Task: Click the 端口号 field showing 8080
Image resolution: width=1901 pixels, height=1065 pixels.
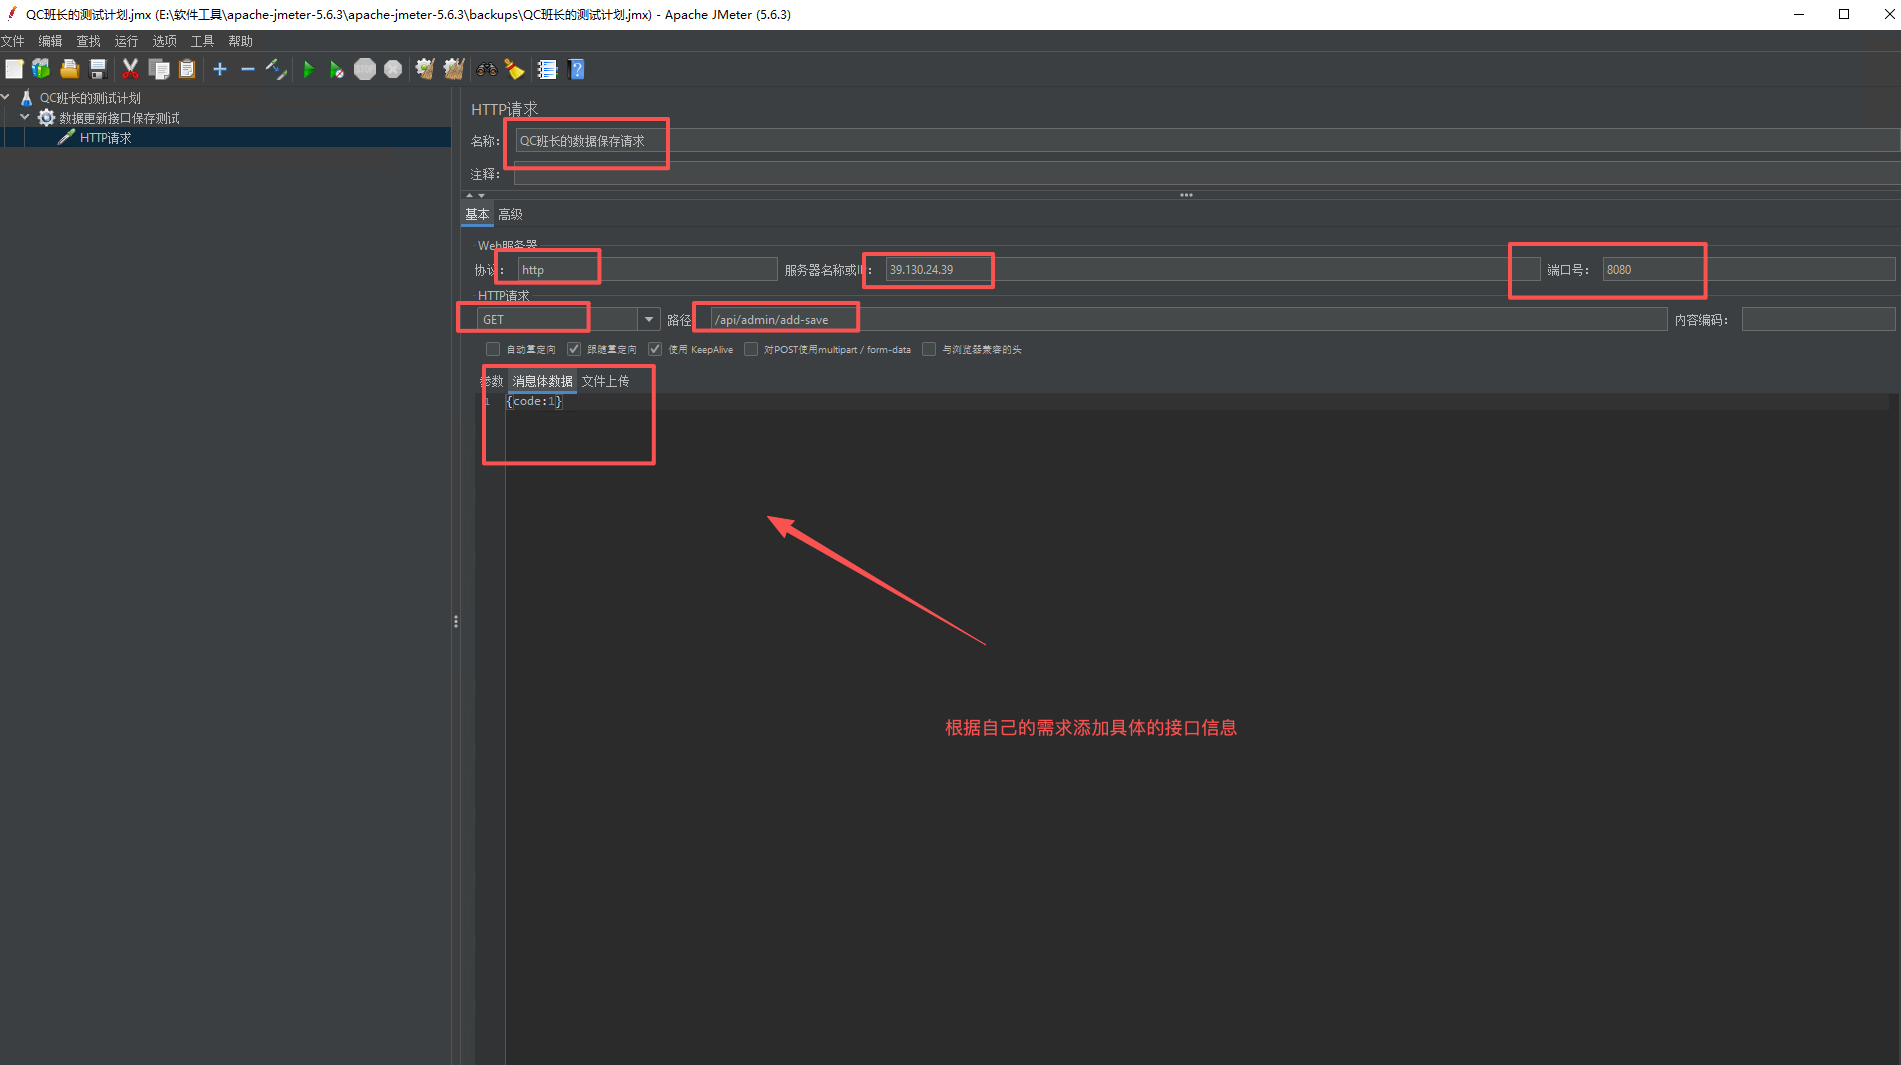Action: point(1748,269)
